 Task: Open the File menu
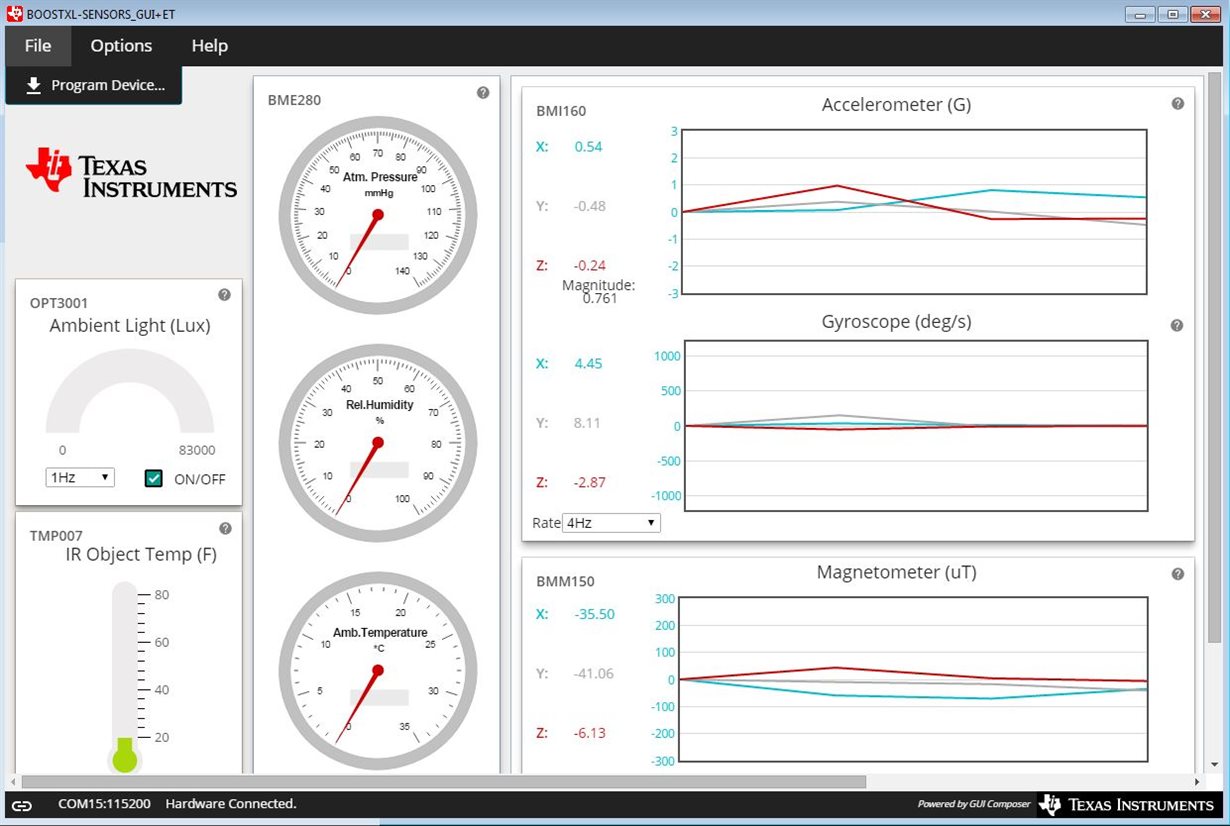tap(38, 46)
